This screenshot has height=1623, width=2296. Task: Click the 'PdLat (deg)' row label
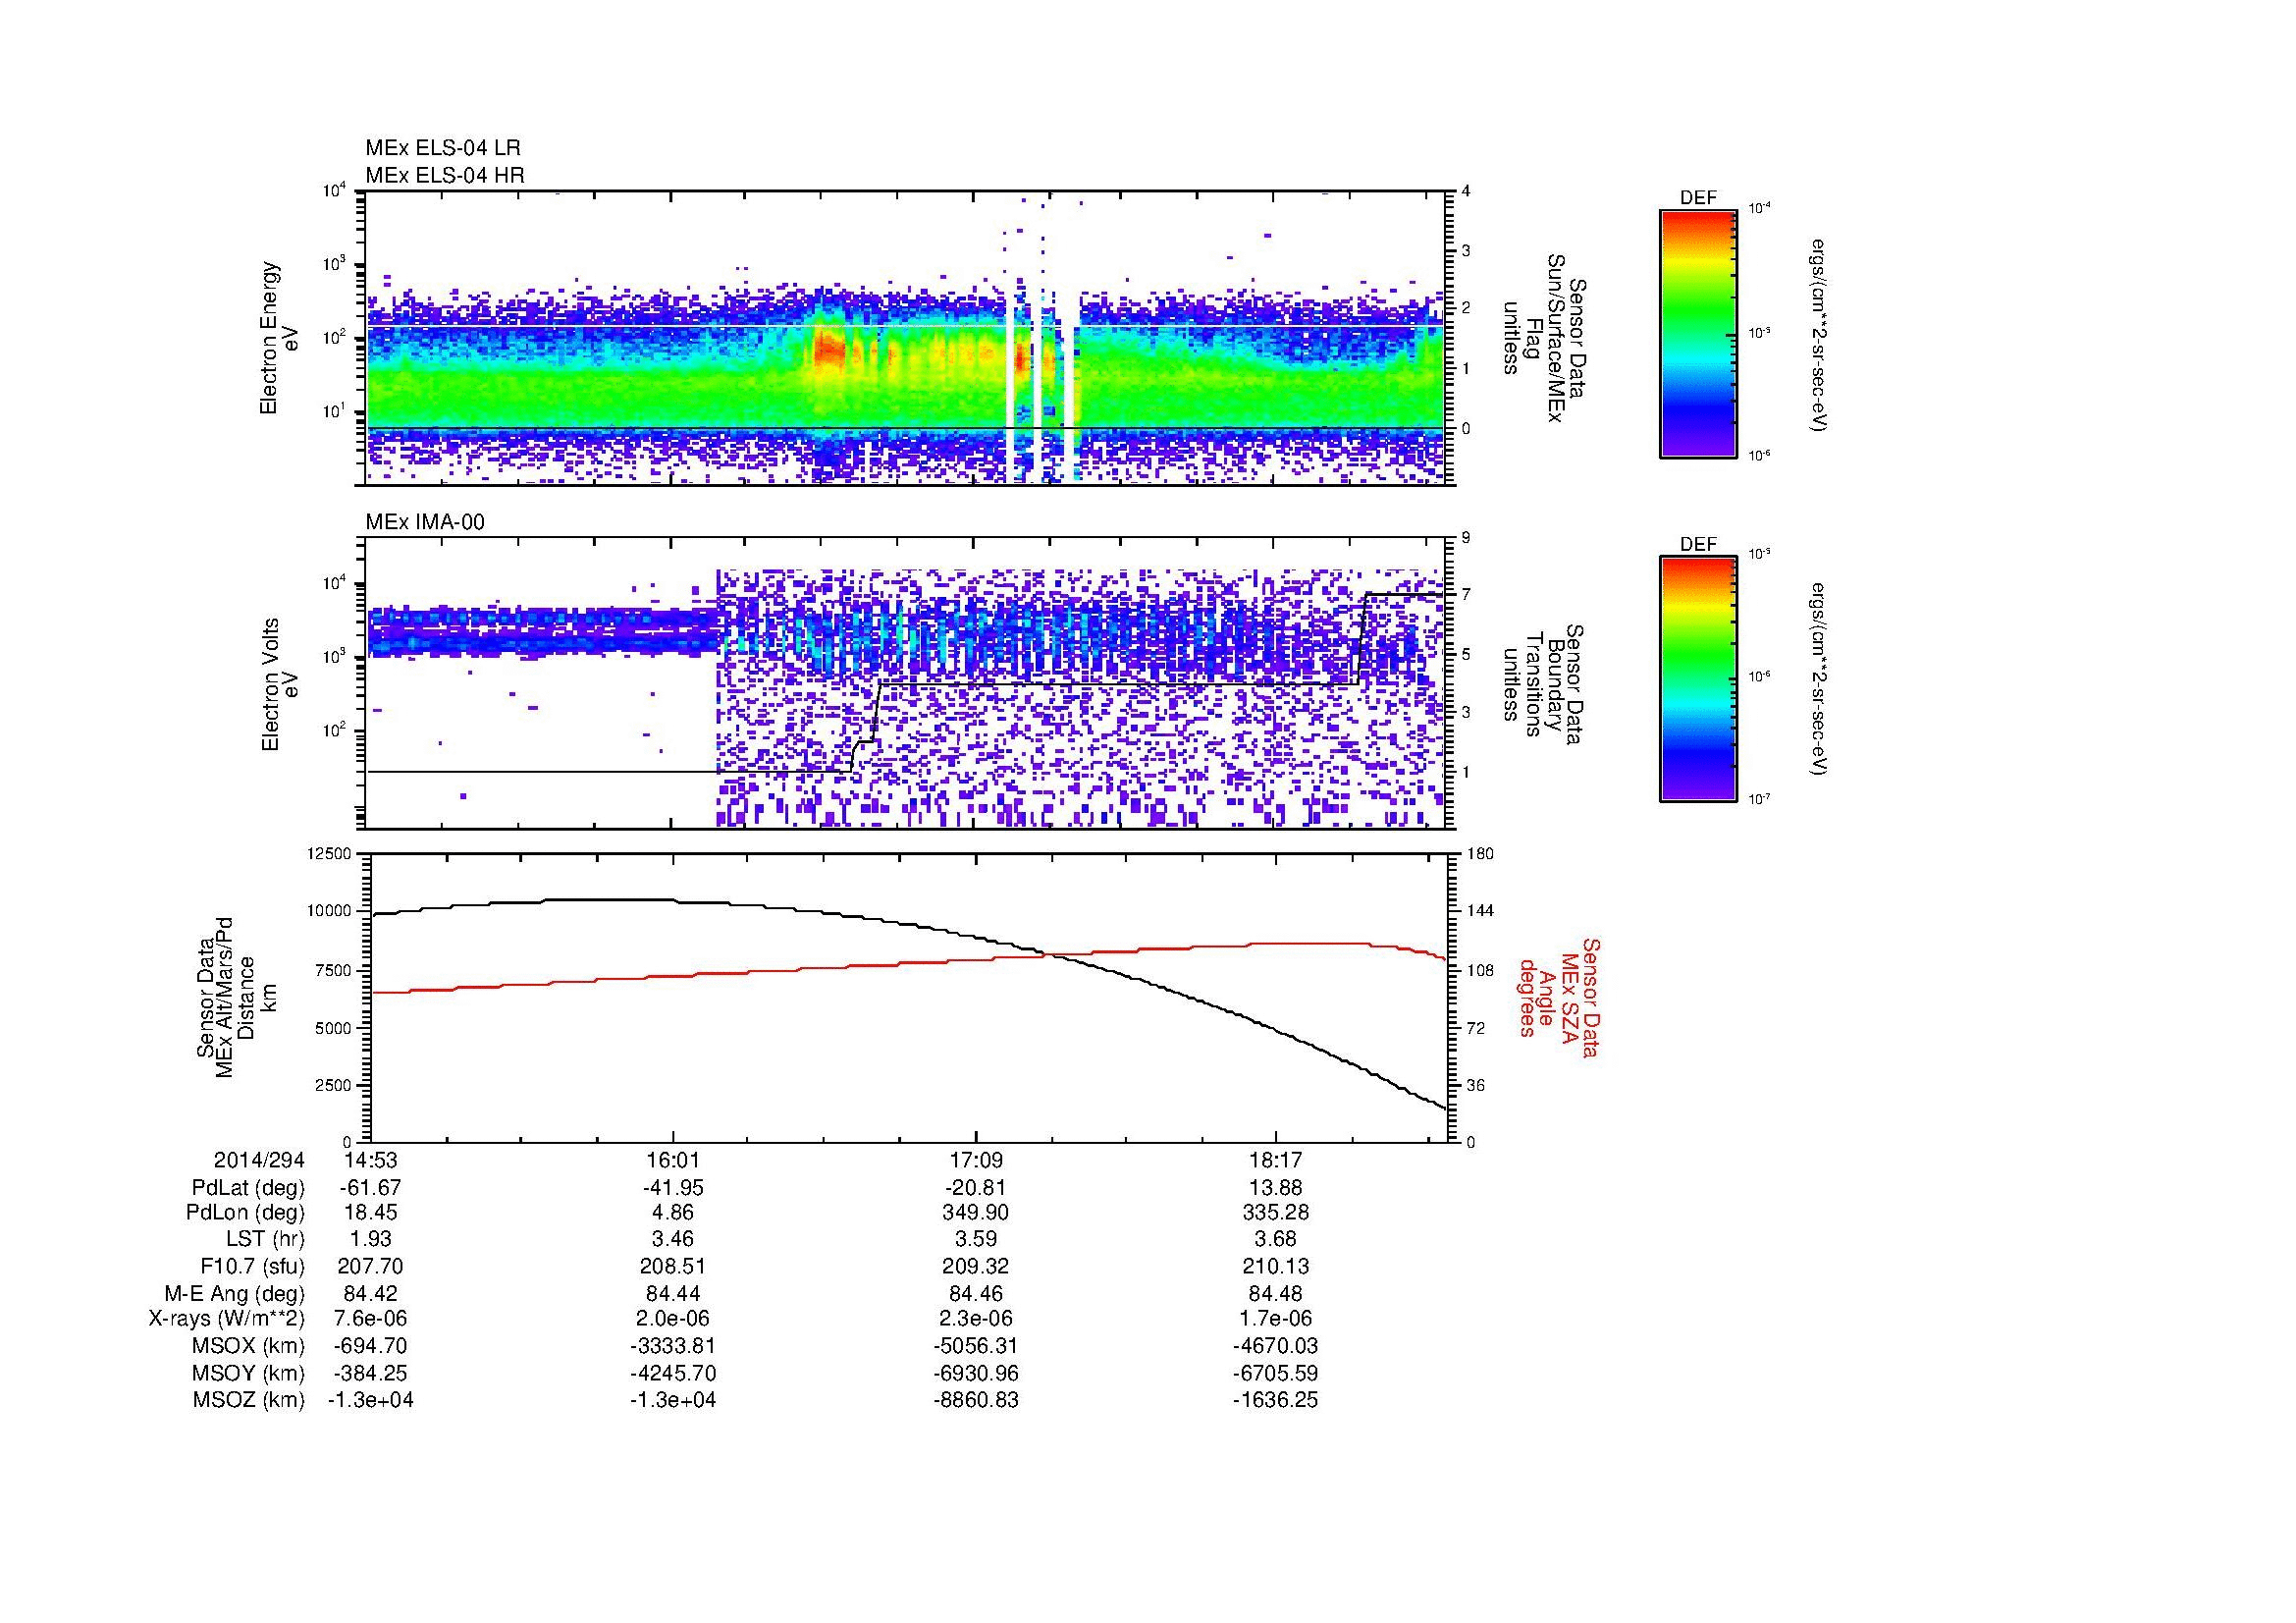point(248,1188)
